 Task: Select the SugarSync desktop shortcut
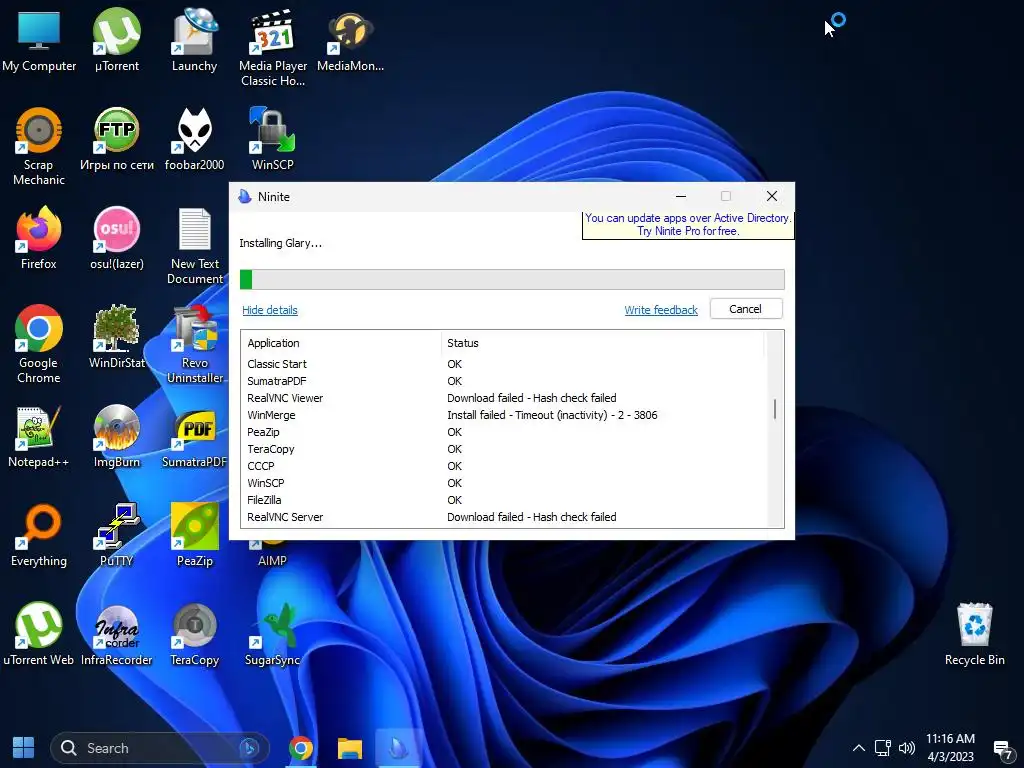pos(272,635)
